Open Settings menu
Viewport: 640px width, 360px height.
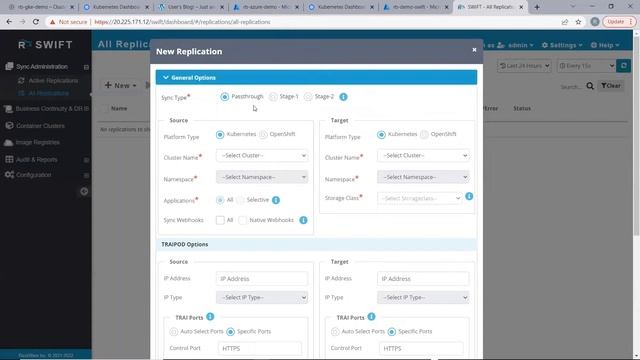(562, 45)
